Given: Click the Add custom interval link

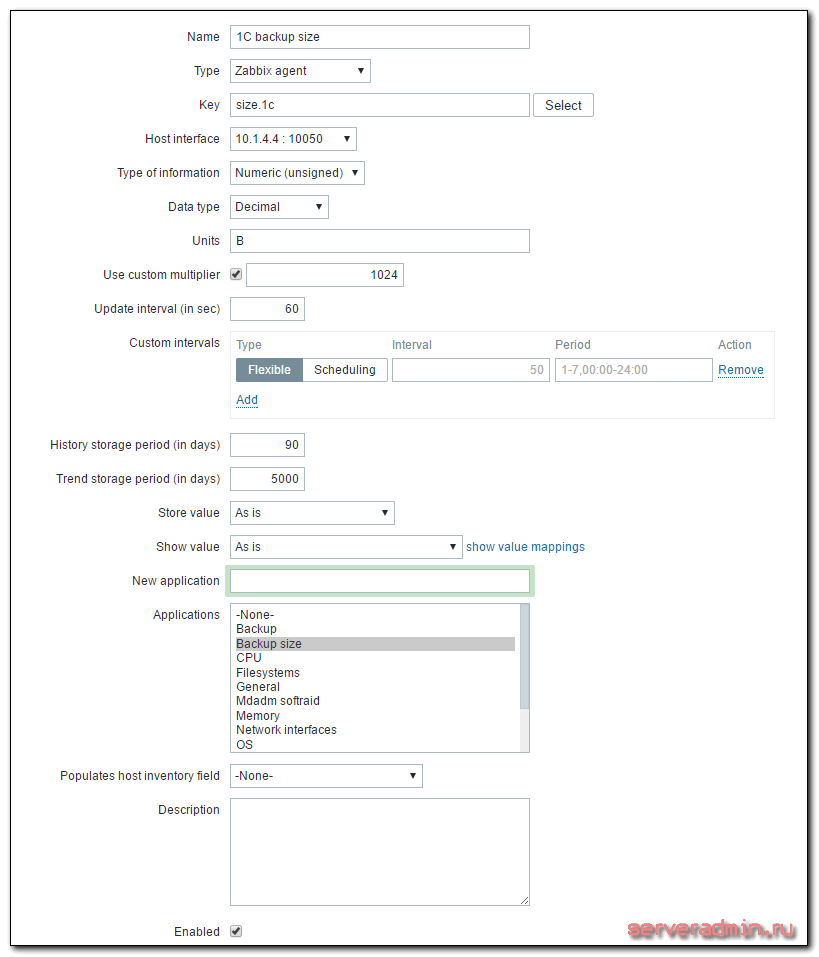Looking at the screenshot, I should pos(247,400).
